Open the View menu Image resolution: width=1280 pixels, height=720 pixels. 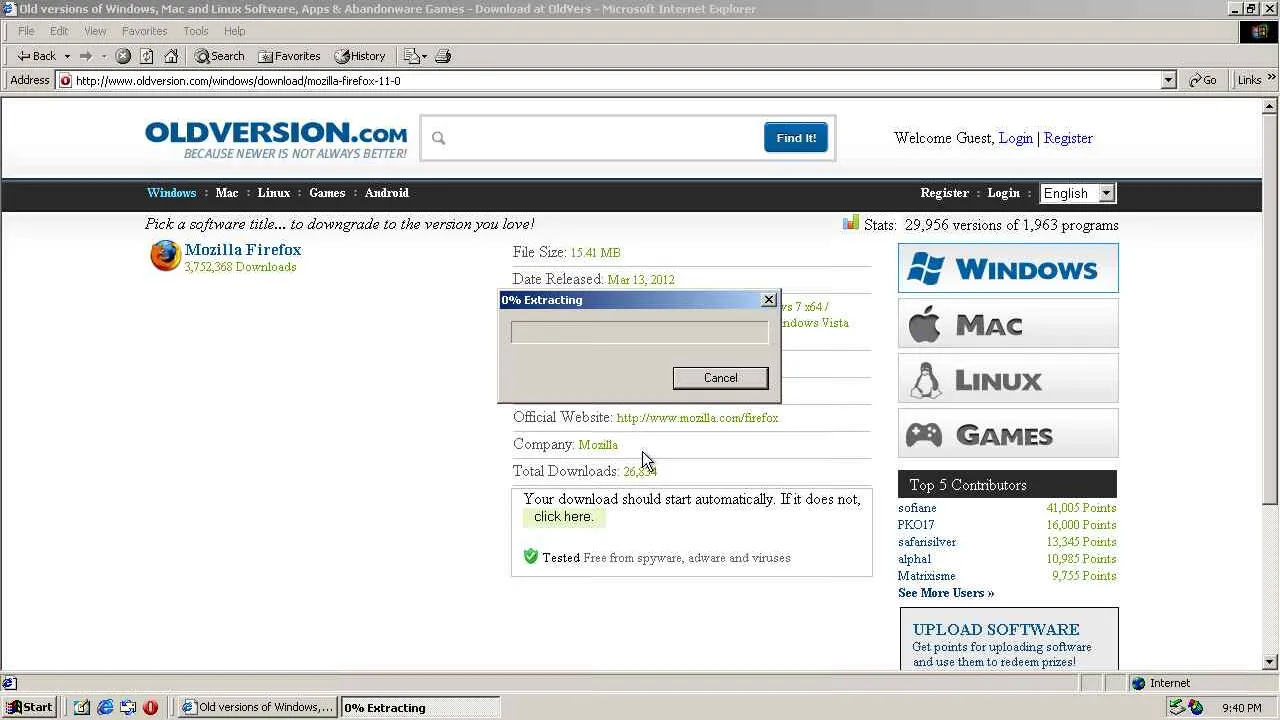(95, 31)
